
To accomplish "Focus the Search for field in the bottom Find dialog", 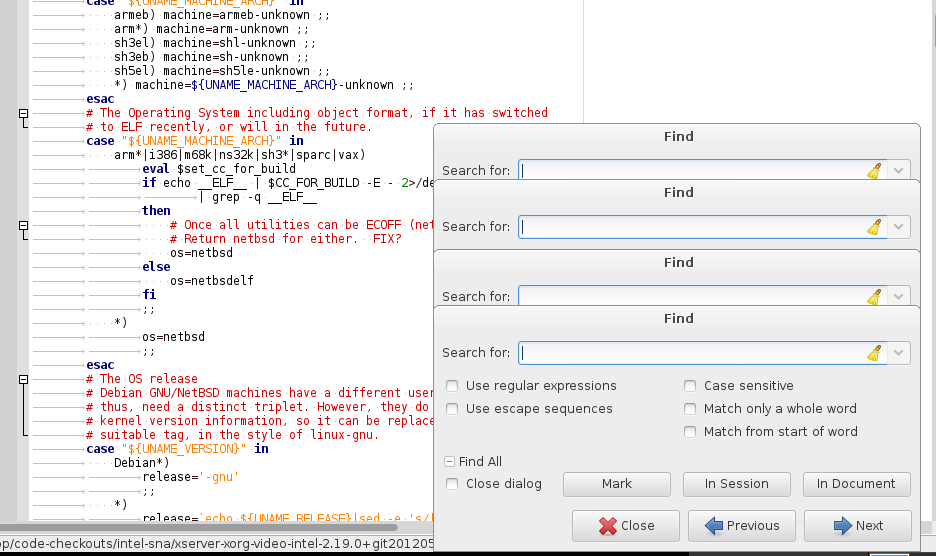I will 690,353.
